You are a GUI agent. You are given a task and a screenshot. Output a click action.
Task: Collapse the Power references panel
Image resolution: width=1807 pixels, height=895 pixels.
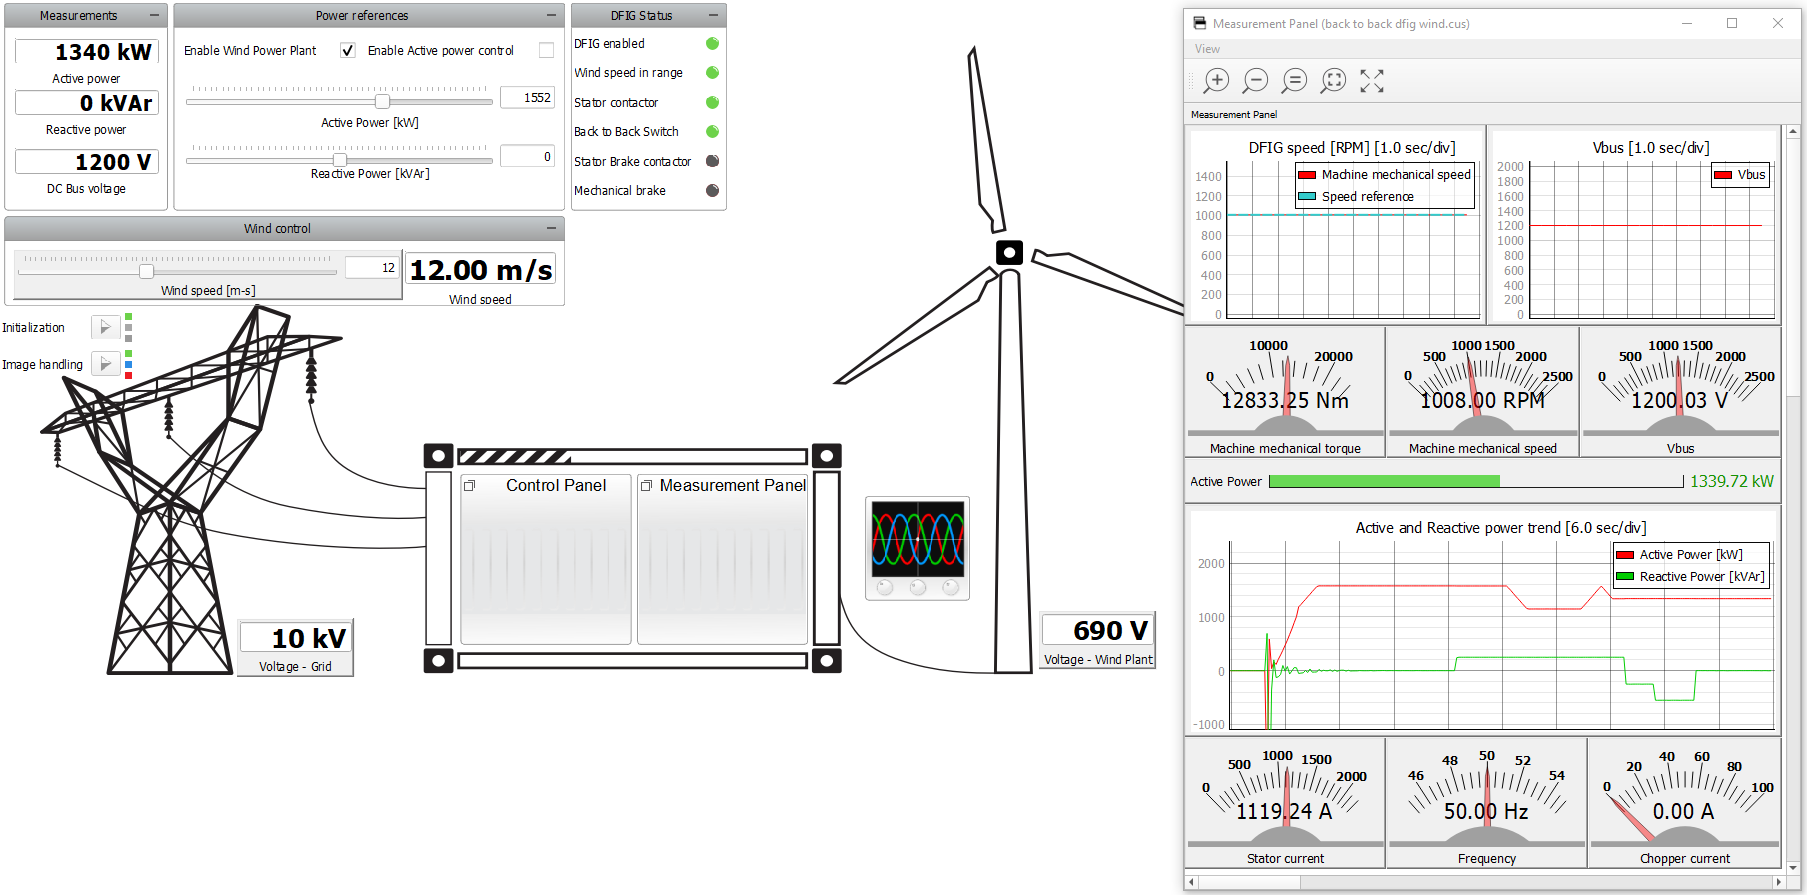point(551,15)
